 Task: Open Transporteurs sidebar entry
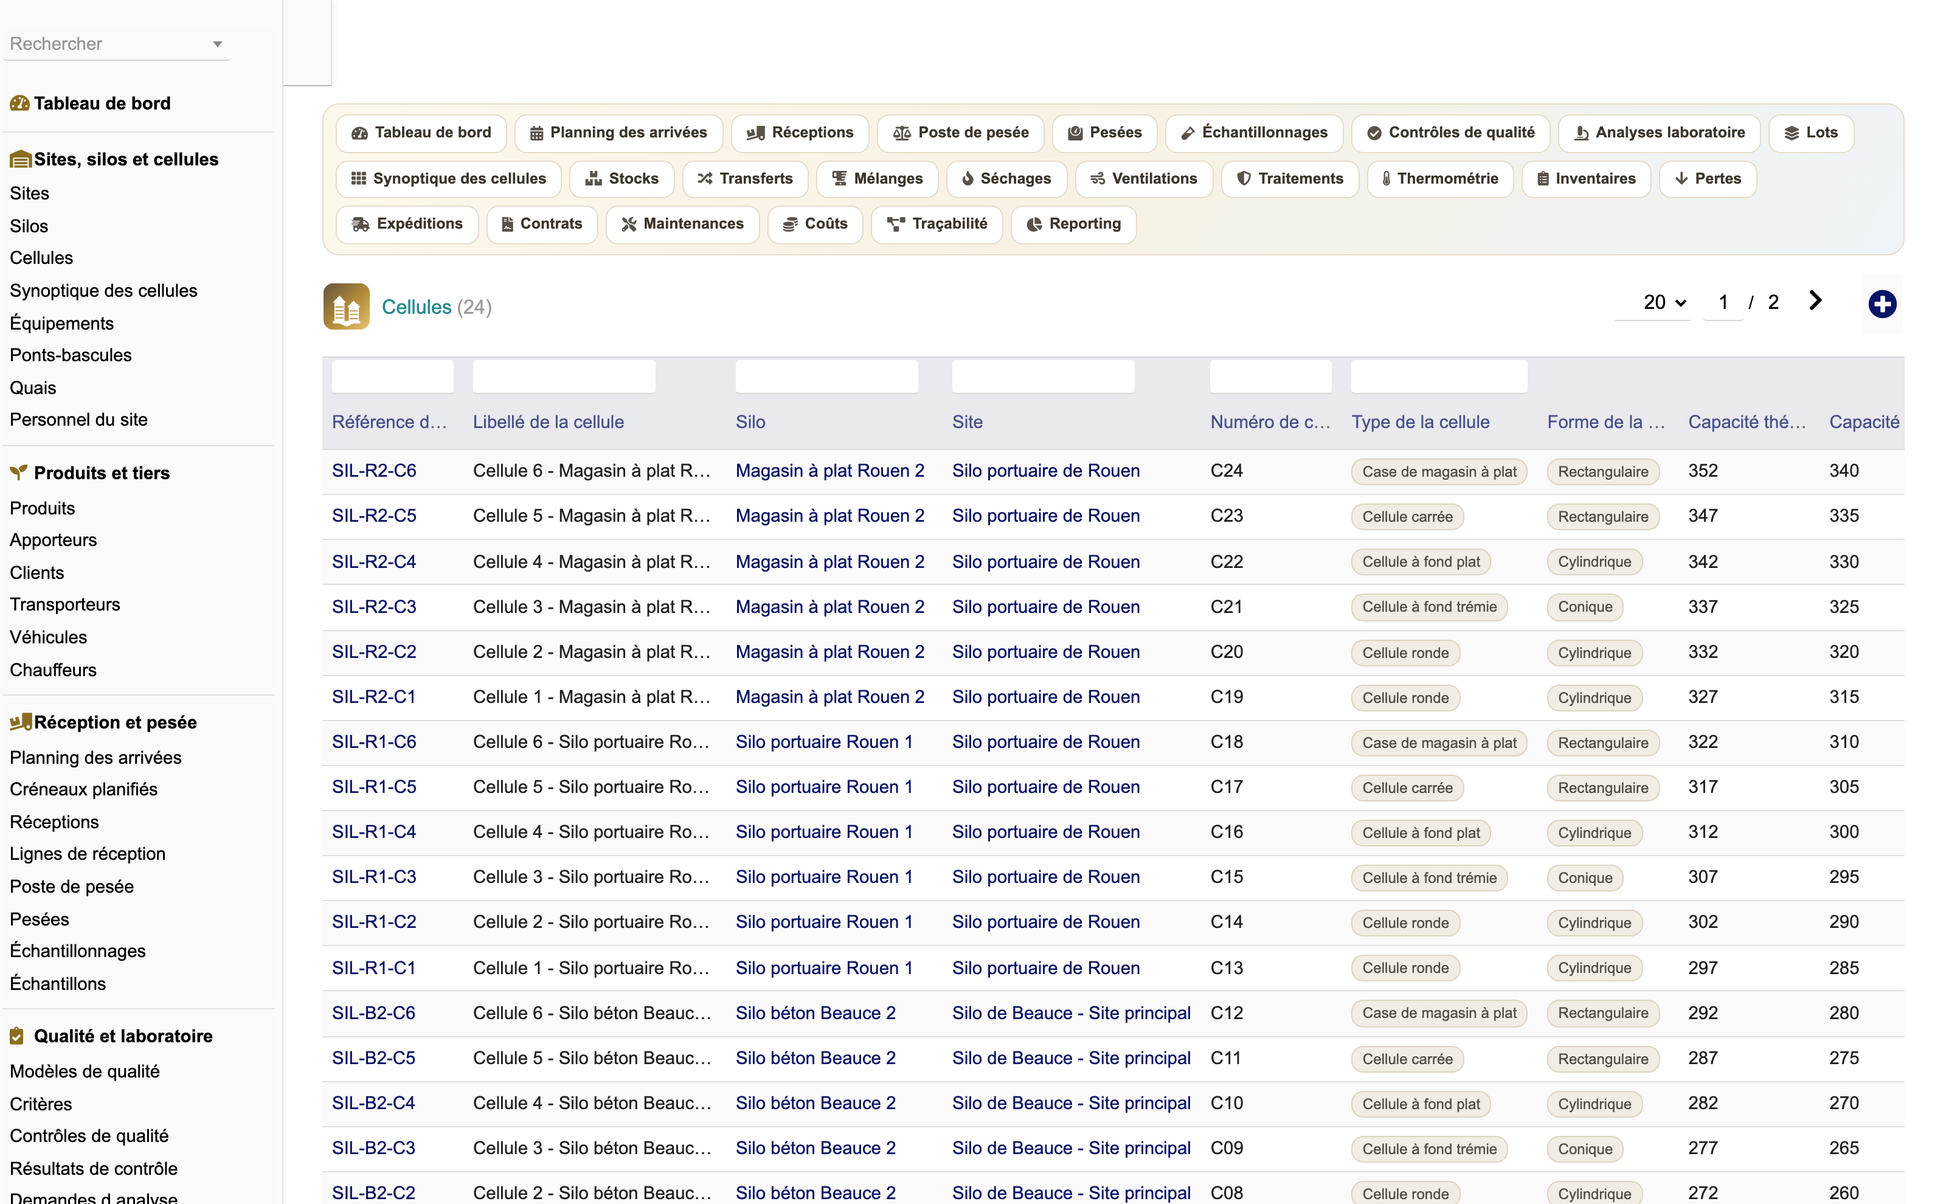pos(65,604)
